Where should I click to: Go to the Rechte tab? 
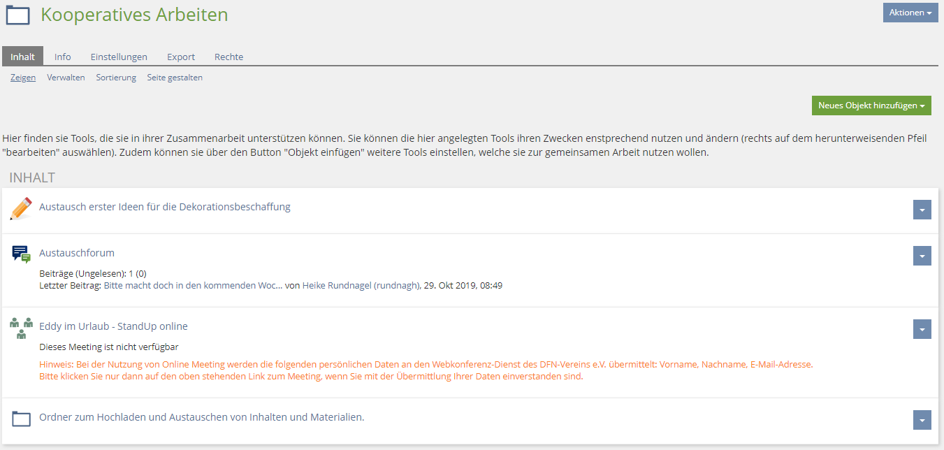pyautogui.click(x=228, y=57)
